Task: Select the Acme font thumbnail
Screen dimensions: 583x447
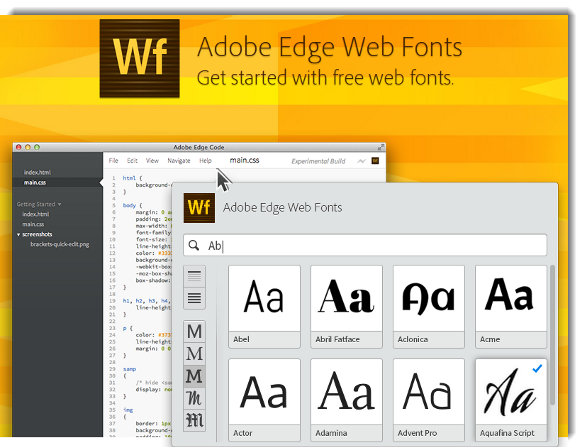Action: tap(511, 306)
